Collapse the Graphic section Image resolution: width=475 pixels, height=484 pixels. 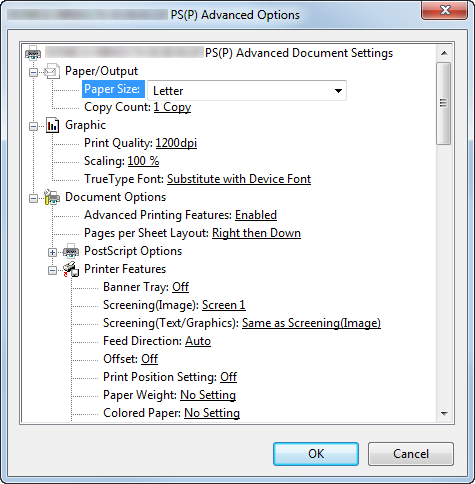click(x=33, y=126)
